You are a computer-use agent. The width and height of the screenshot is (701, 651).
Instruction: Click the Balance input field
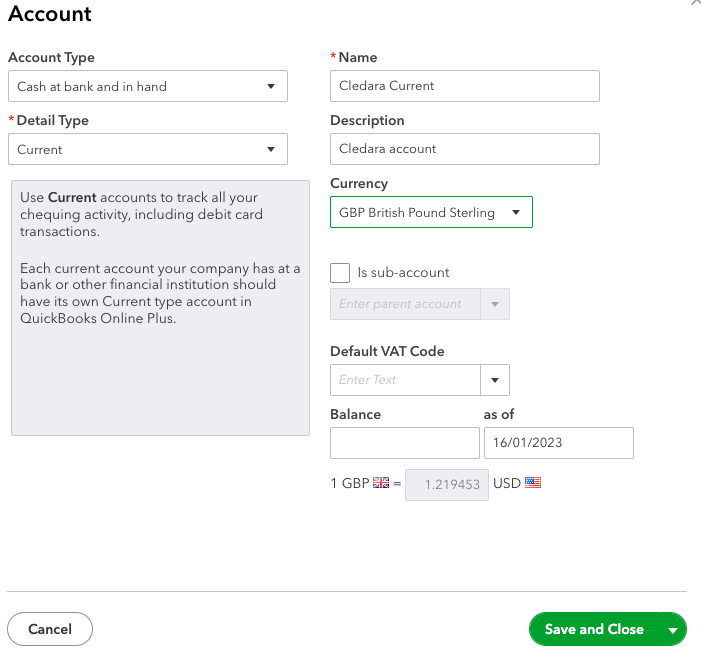coord(405,443)
